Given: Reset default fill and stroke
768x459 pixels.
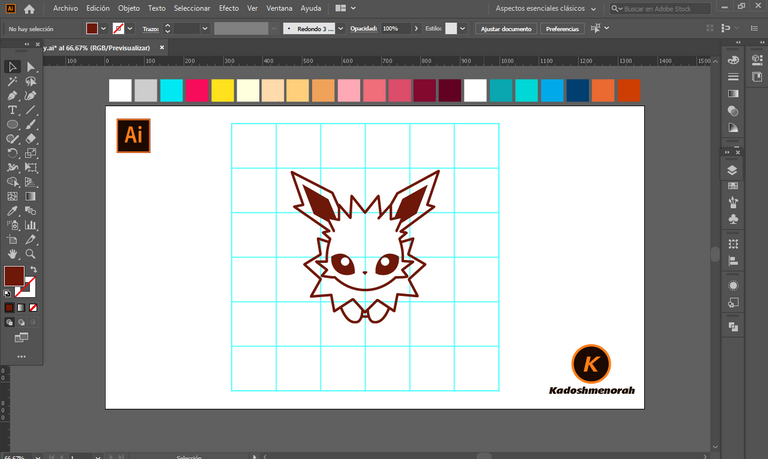Looking at the screenshot, I should click(x=7, y=293).
